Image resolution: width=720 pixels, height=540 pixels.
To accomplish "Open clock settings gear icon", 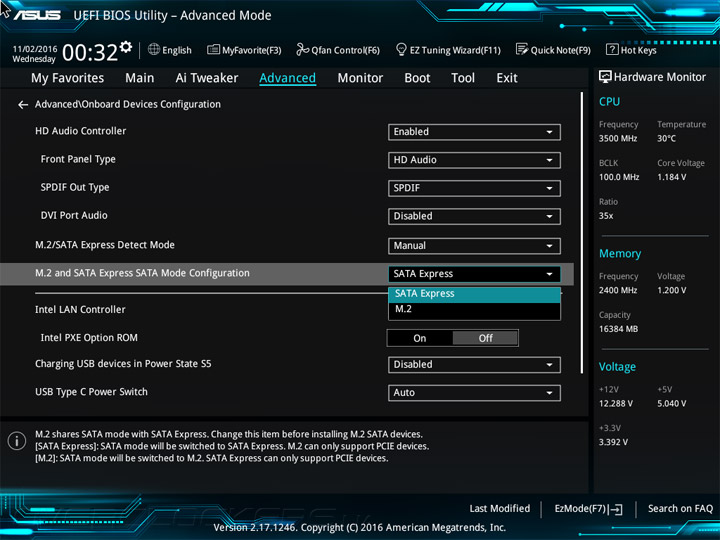I will [x=126, y=46].
